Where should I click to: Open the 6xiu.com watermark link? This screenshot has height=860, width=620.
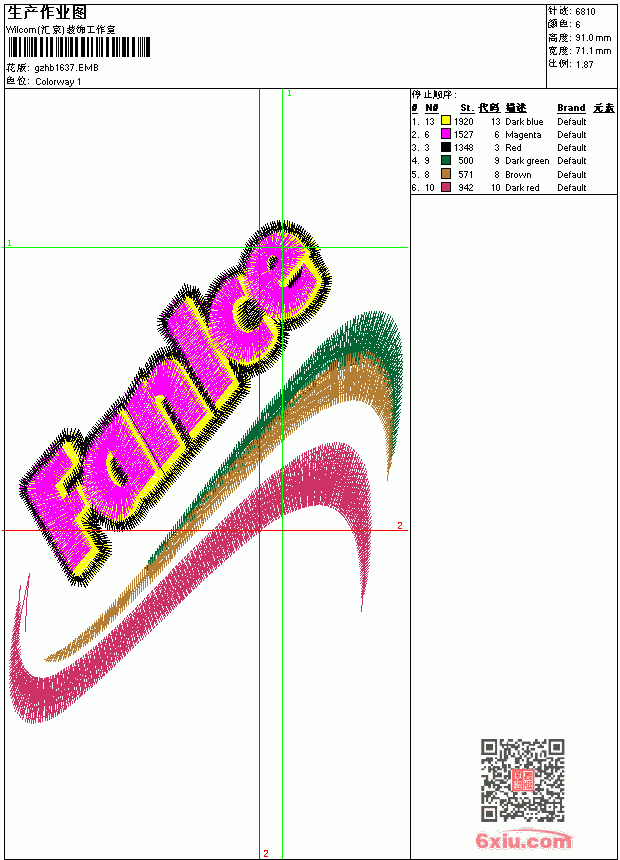[x=523, y=840]
